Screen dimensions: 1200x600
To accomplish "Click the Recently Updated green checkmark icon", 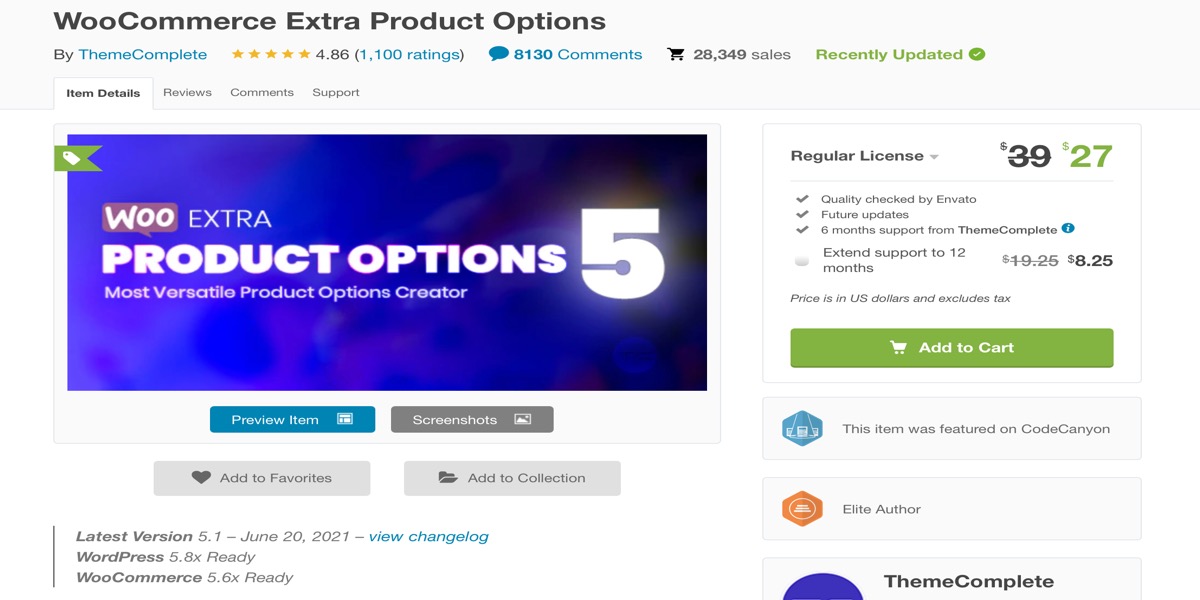I will tap(977, 54).
